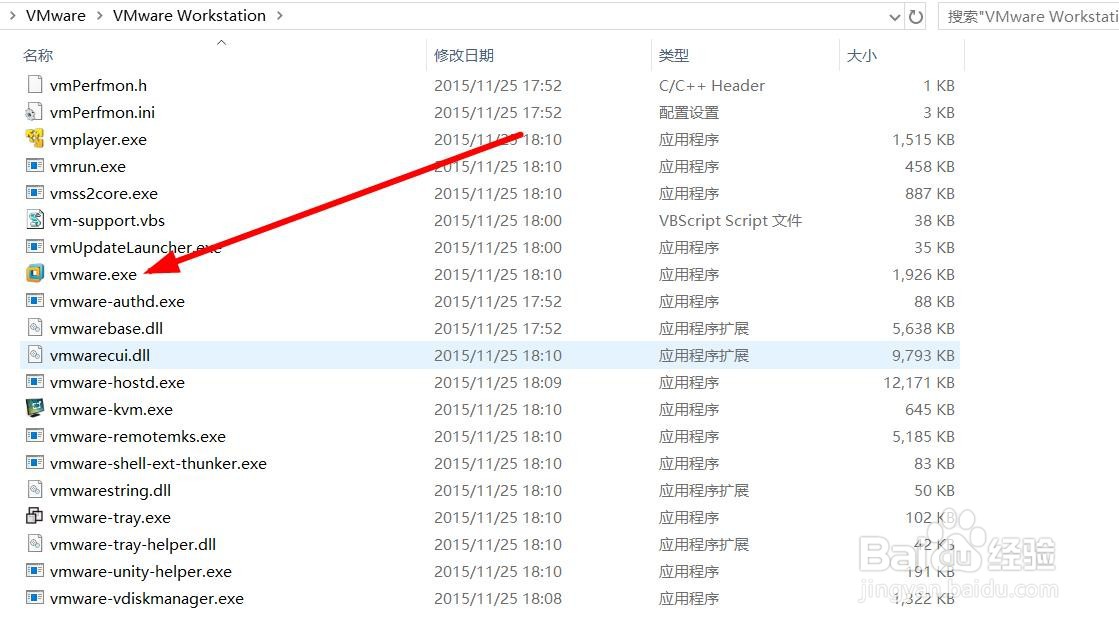Select the file name vmware-vdiskmanager.exe
Viewport: 1119px width, 627px height.
[x=146, y=599]
